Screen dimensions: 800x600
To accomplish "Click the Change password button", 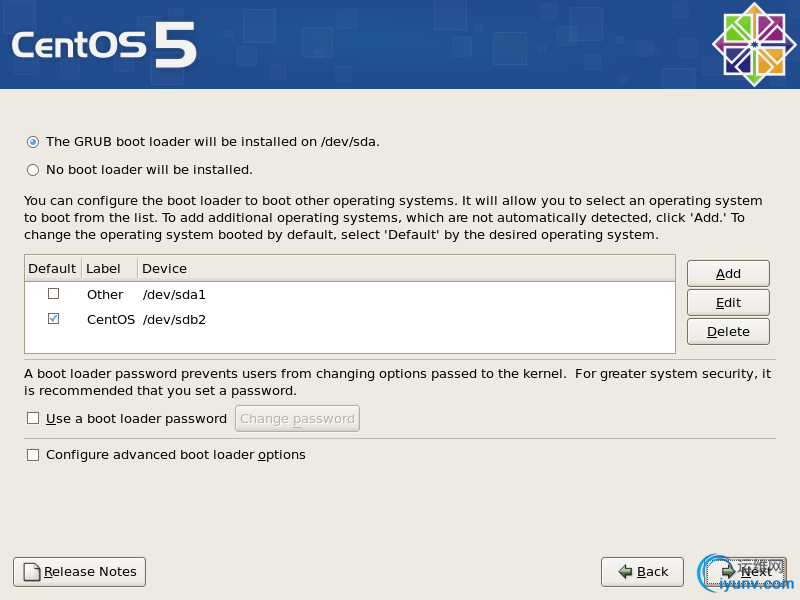I will tap(297, 418).
